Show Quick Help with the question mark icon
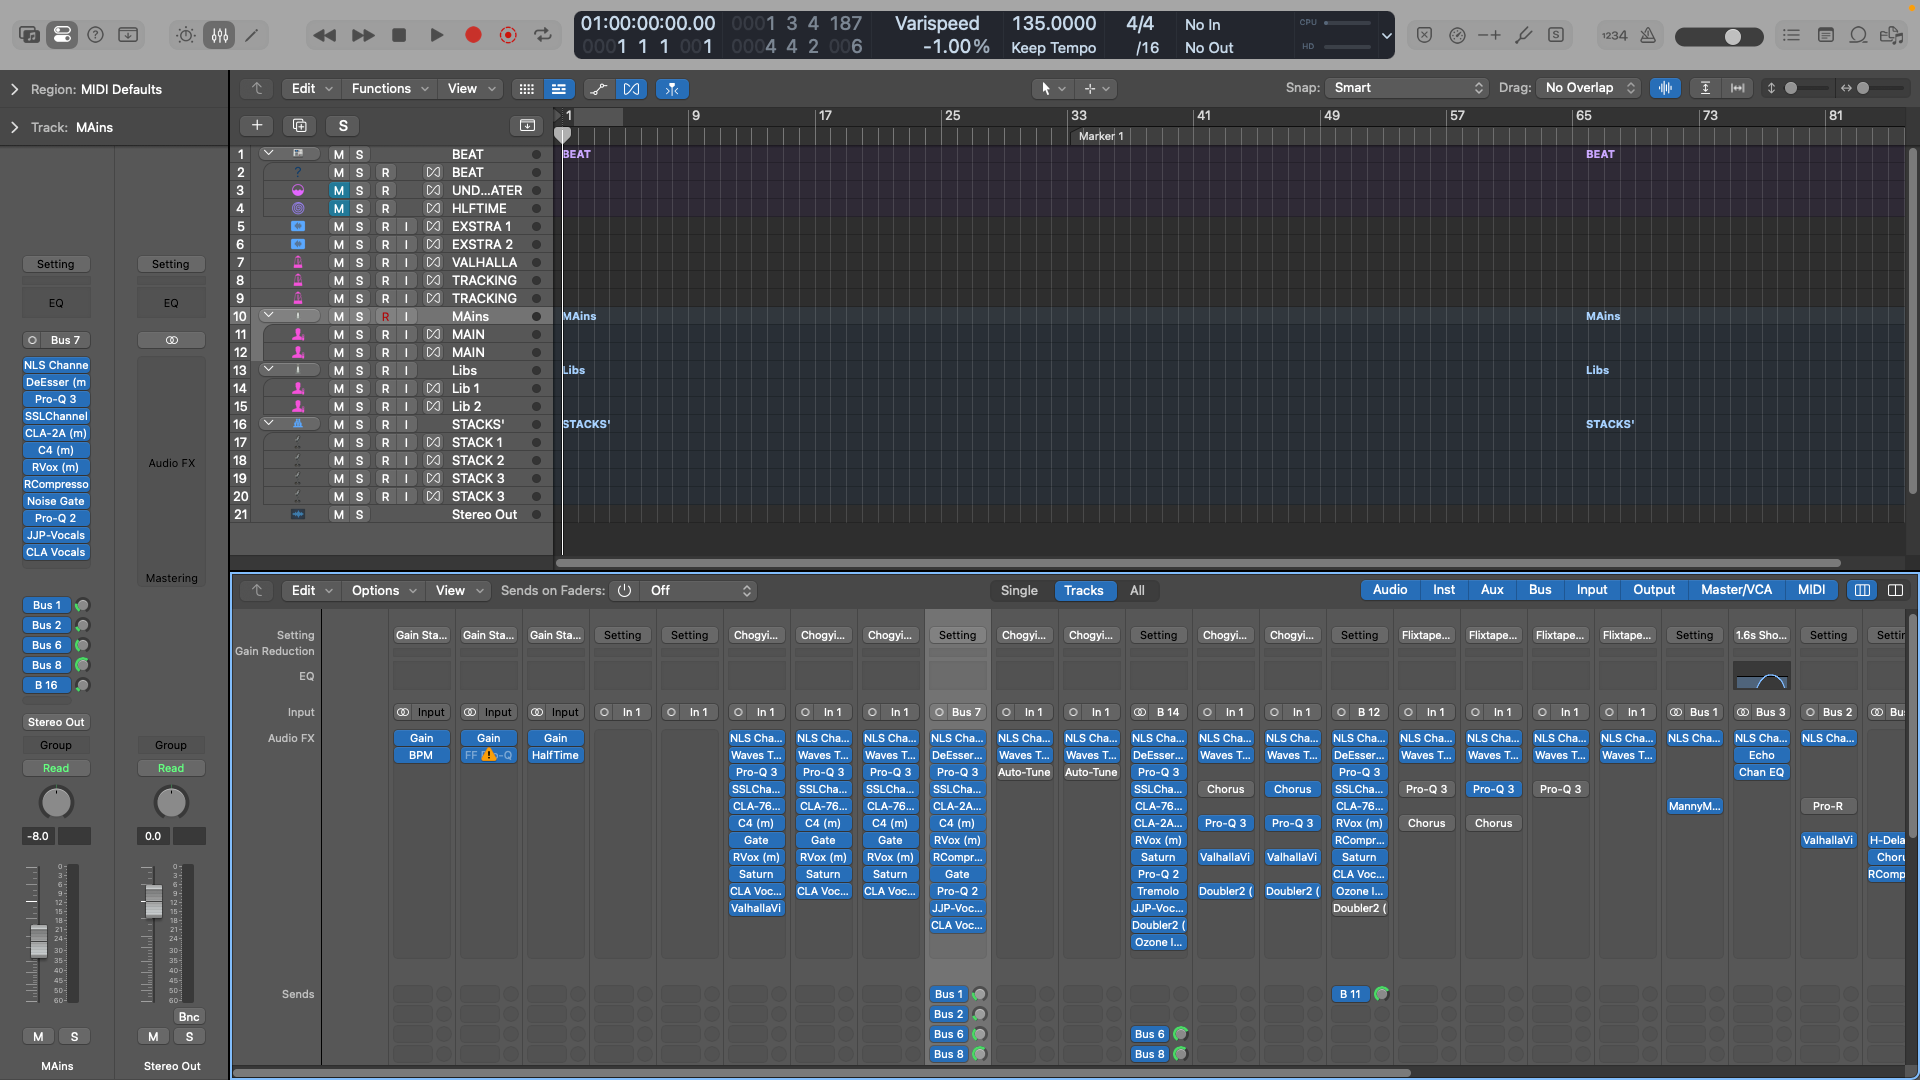This screenshot has height=1080, width=1920. pyautogui.click(x=95, y=35)
